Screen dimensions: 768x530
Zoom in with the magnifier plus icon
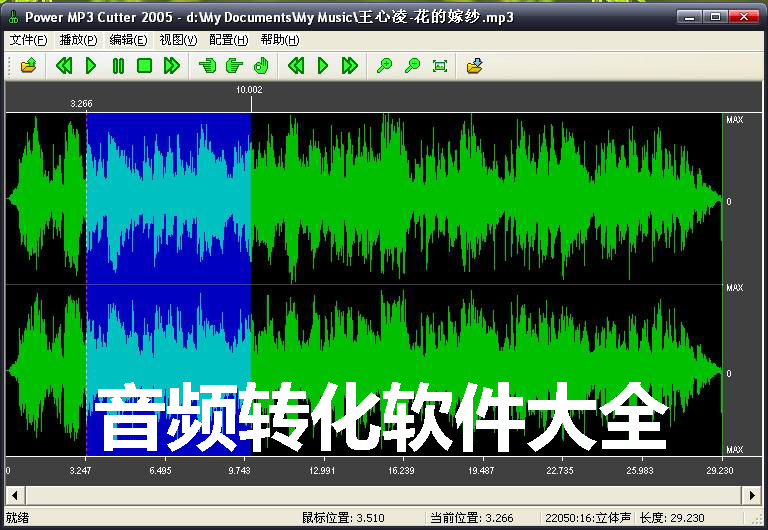(384, 65)
